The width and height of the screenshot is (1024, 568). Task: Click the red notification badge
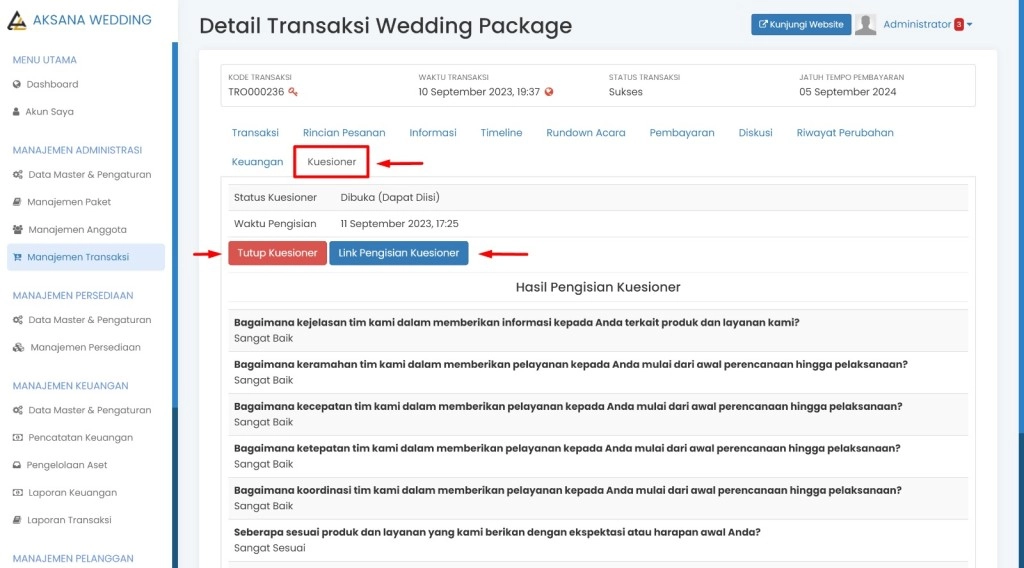pos(958,25)
